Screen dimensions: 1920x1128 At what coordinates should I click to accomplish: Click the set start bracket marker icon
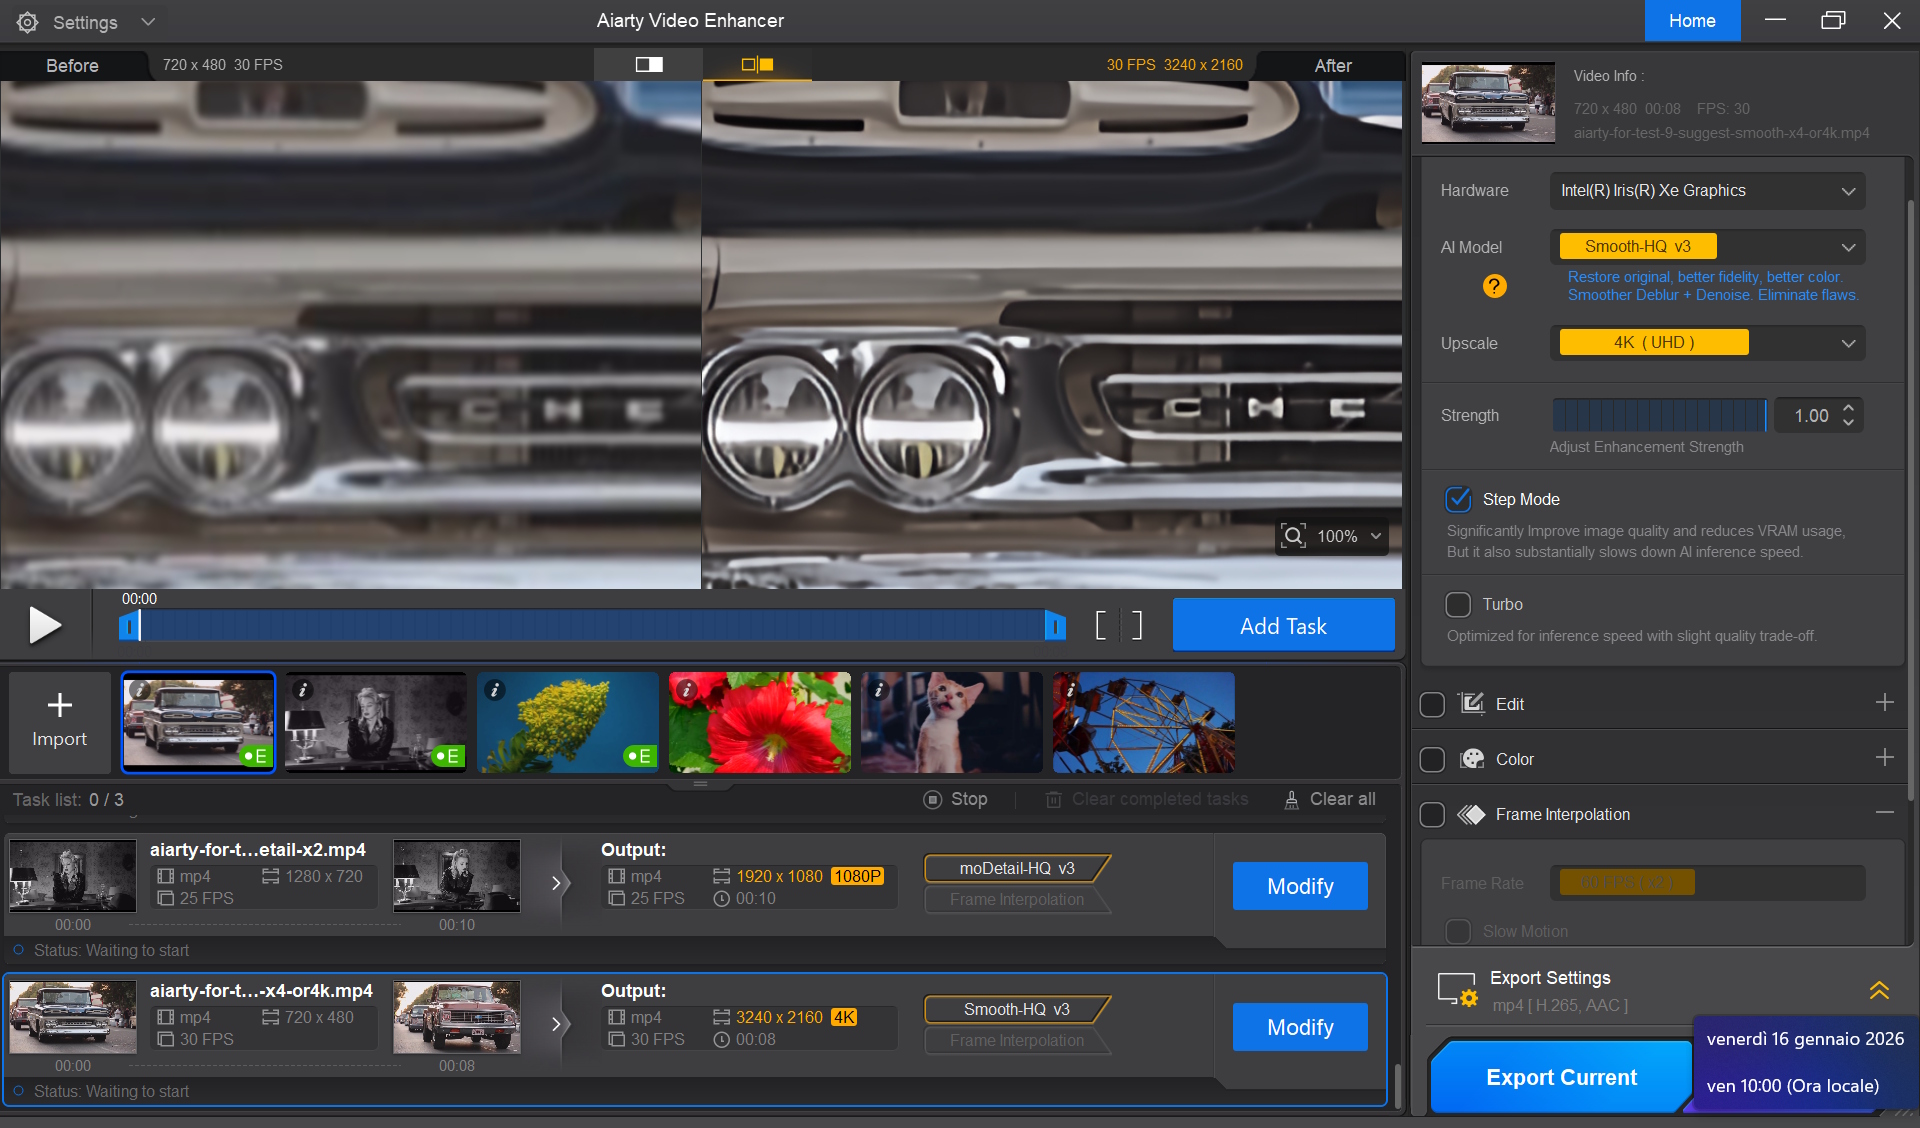tap(1101, 626)
